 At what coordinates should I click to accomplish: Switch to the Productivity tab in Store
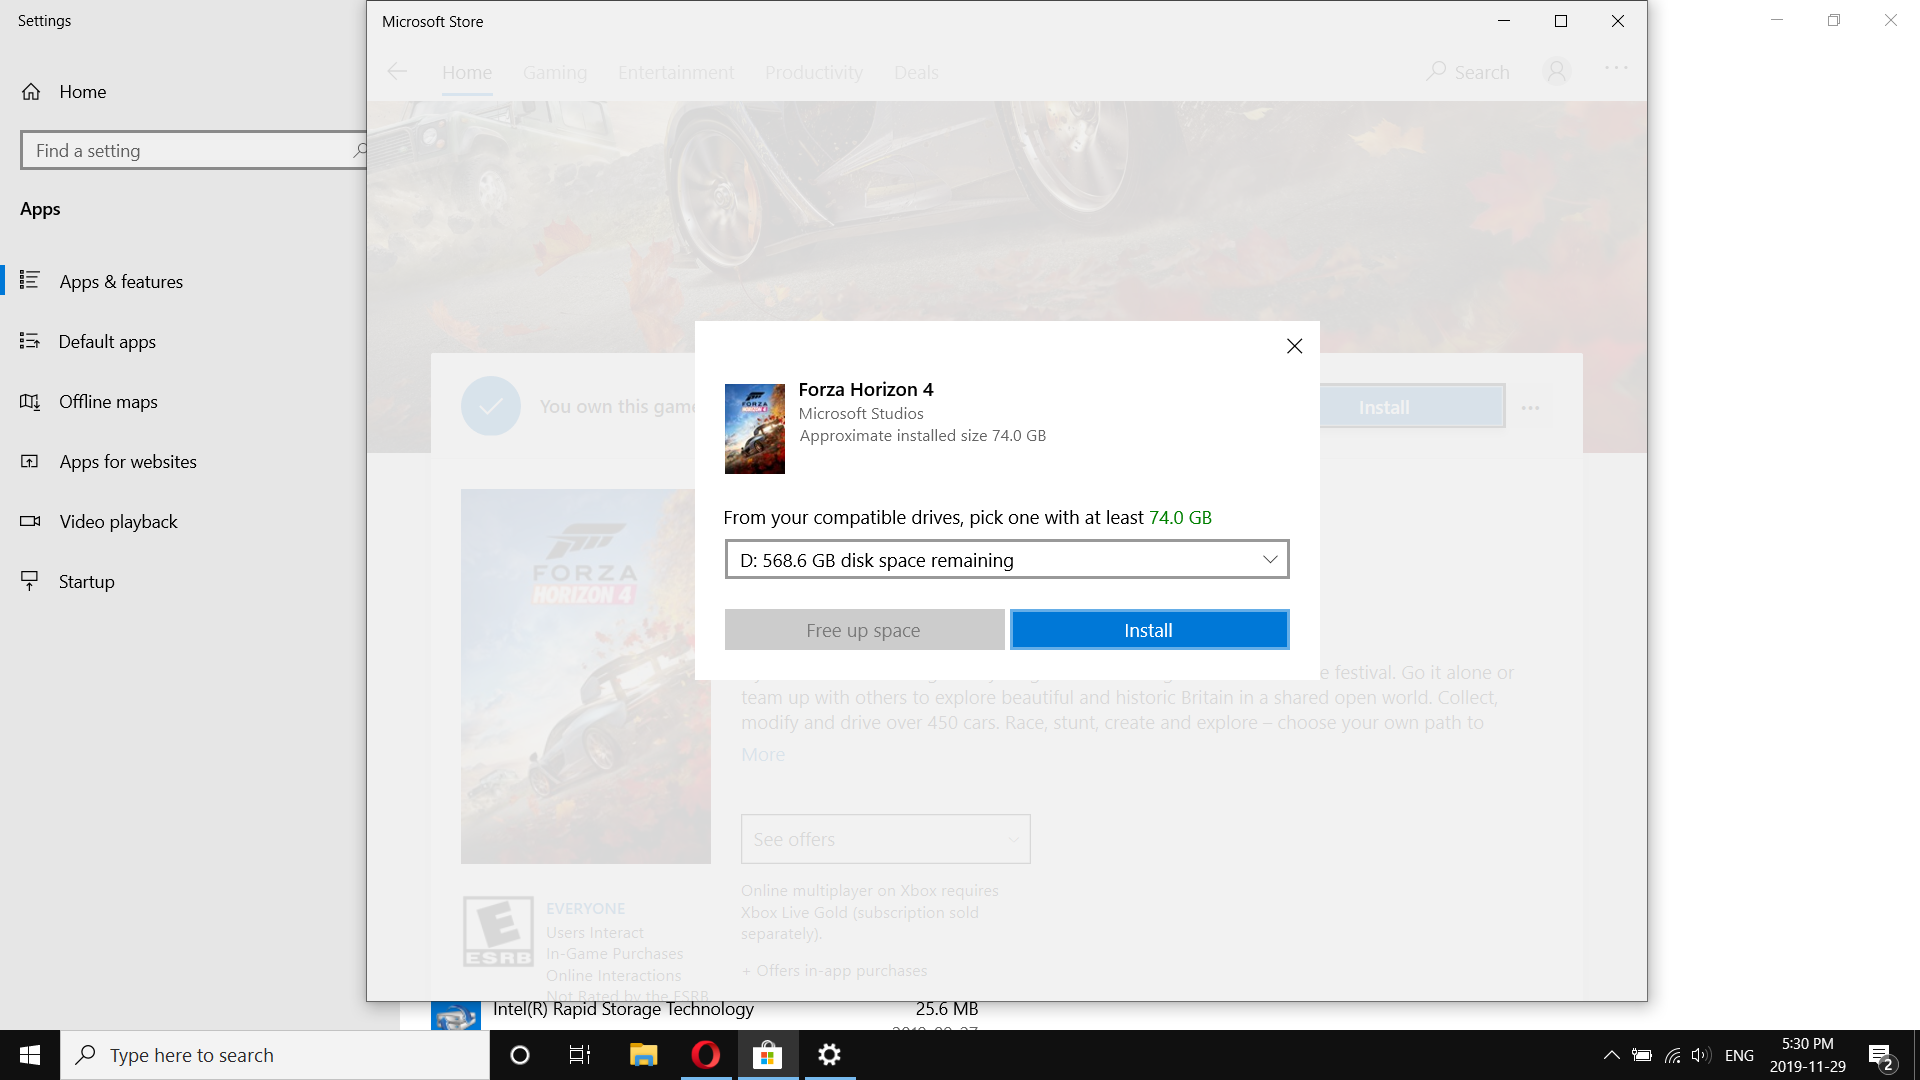click(x=814, y=73)
